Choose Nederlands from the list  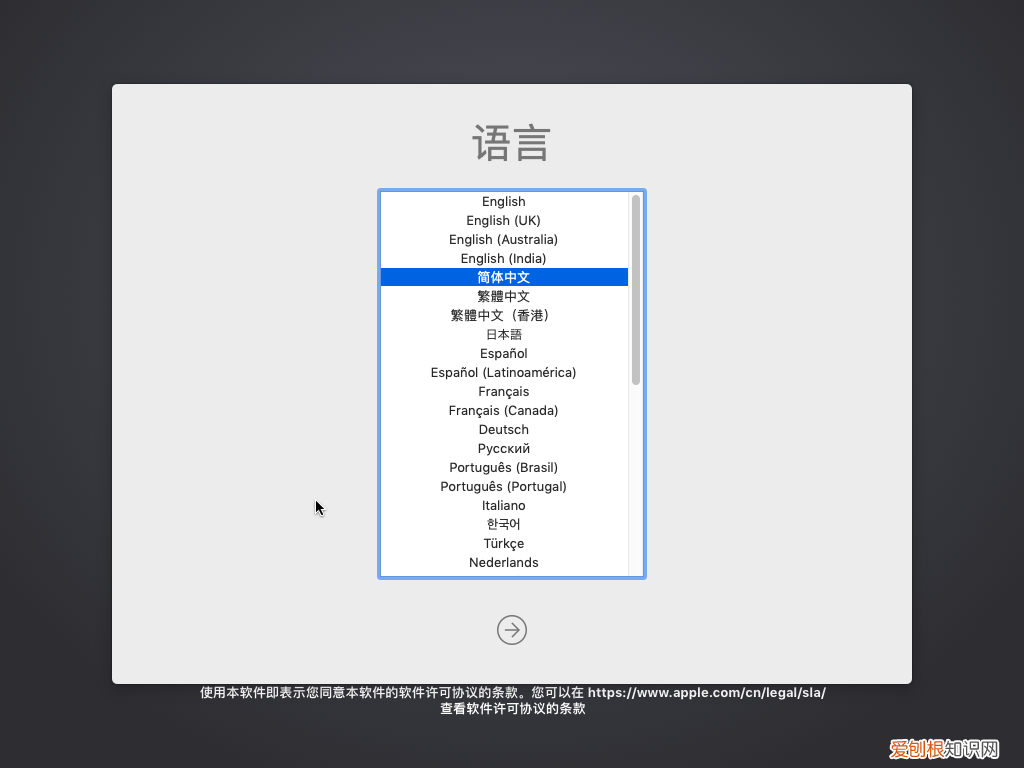point(504,563)
